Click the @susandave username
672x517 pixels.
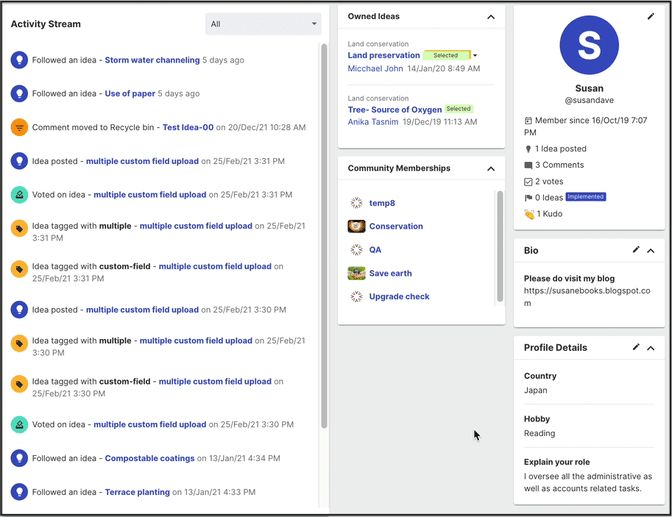pyautogui.click(x=589, y=100)
